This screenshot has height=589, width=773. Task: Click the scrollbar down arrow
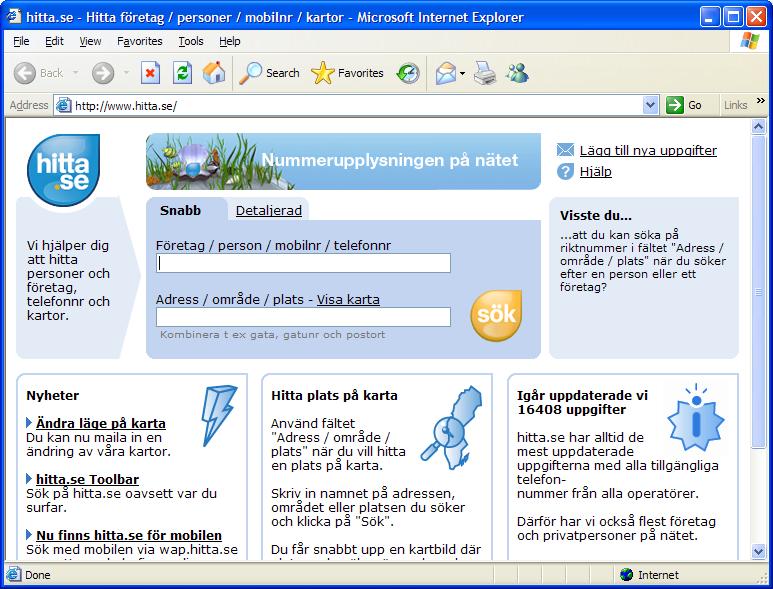pyautogui.click(x=758, y=551)
